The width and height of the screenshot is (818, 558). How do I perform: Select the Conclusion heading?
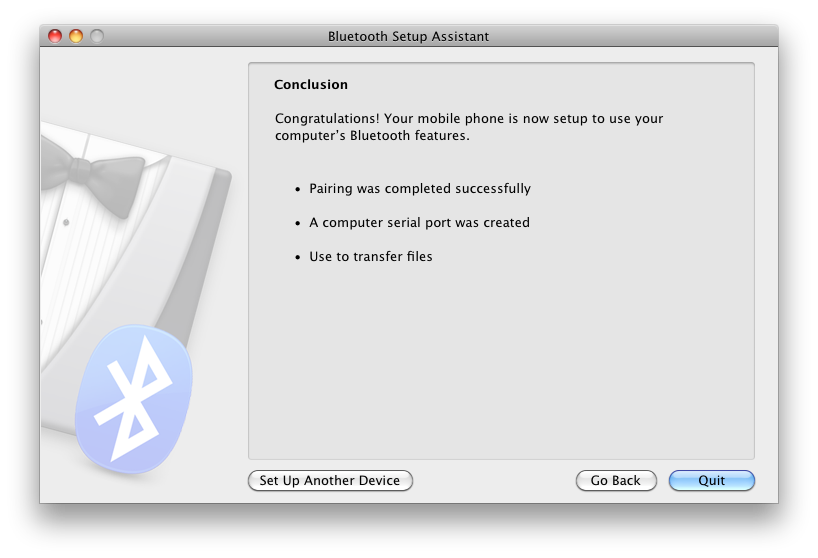click(311, 85)
